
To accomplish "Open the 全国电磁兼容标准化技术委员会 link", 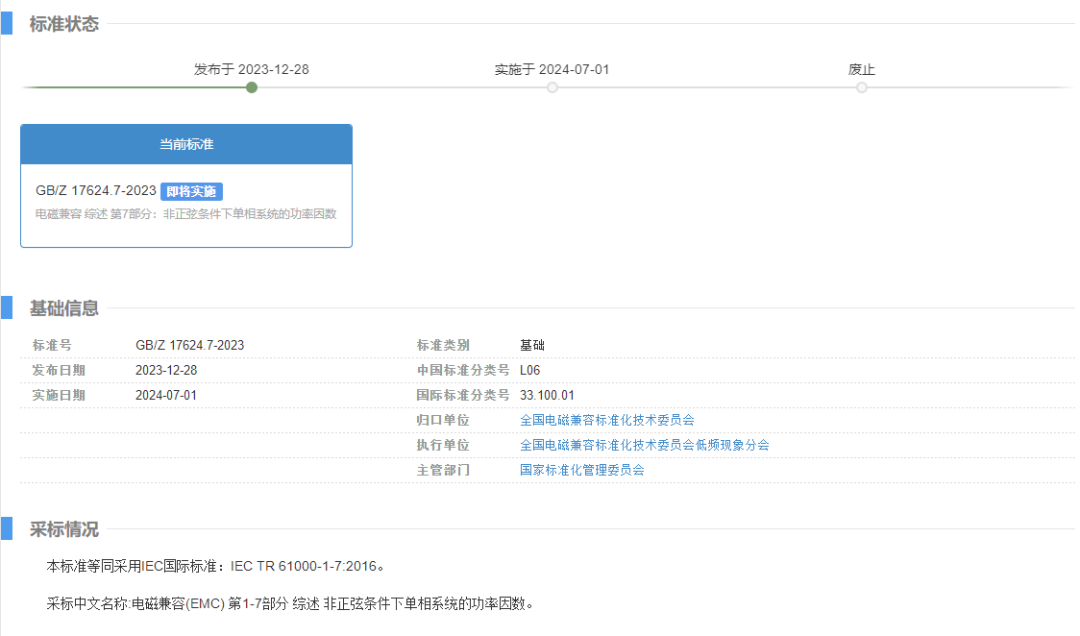I will (607, 419).
